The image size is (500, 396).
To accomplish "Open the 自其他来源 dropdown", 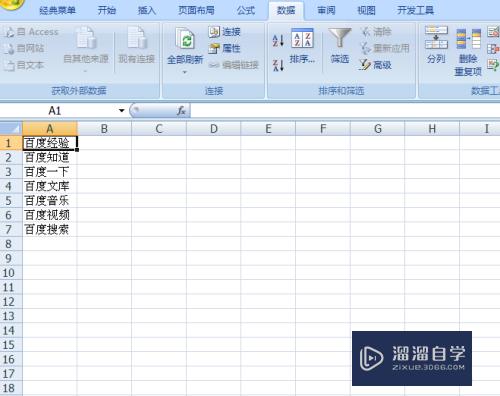I will pos(86,49).
